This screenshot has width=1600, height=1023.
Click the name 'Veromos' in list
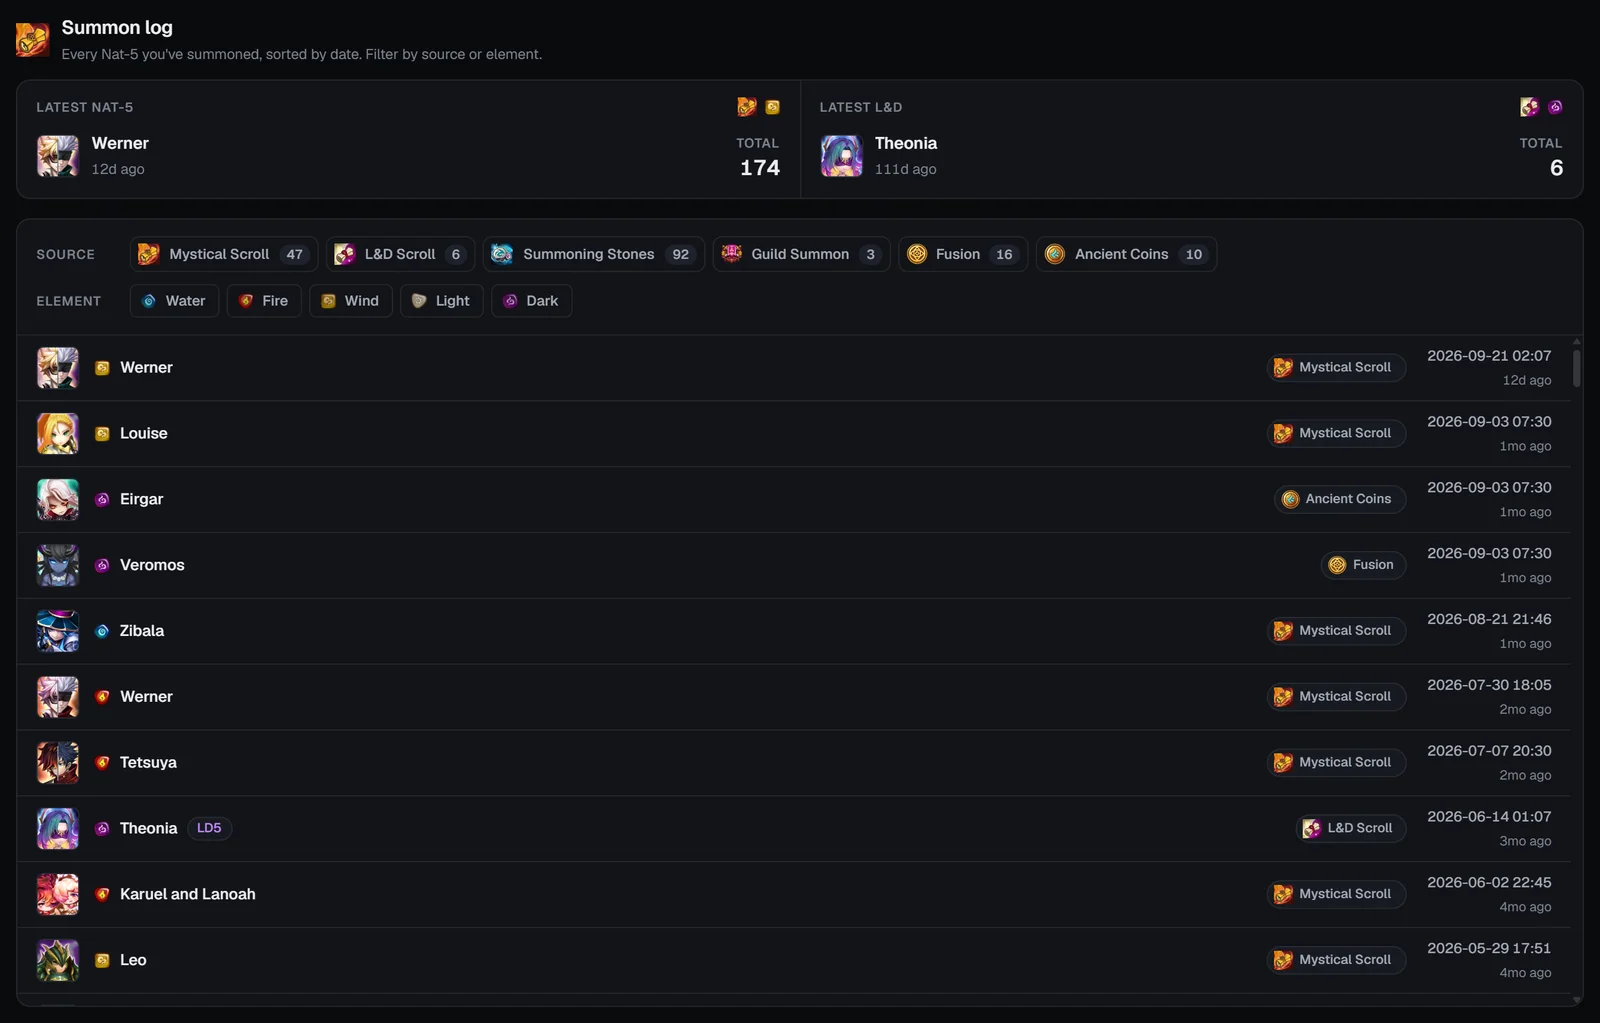point(152,565)
